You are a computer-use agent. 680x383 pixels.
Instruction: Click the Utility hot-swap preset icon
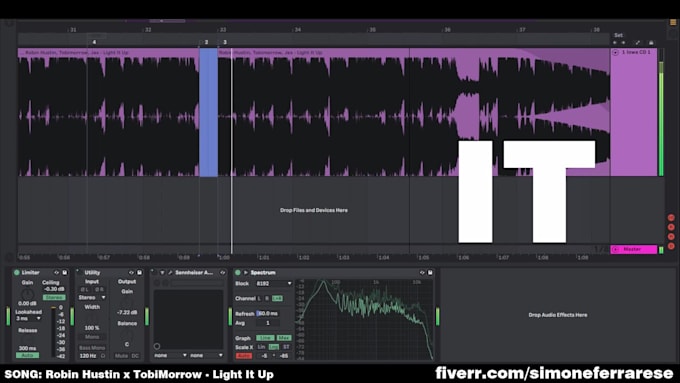[131, 272]
